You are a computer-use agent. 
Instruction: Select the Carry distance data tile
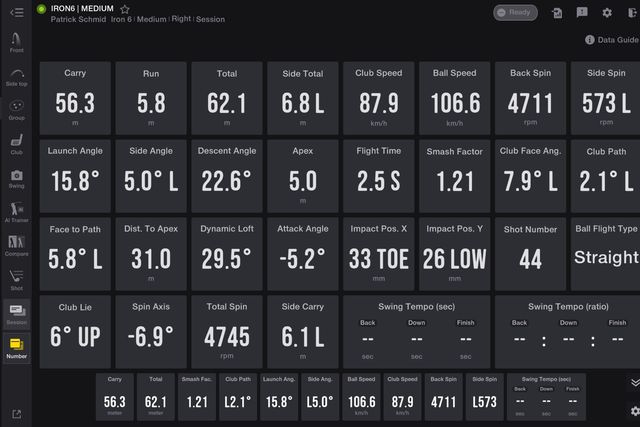75,98
